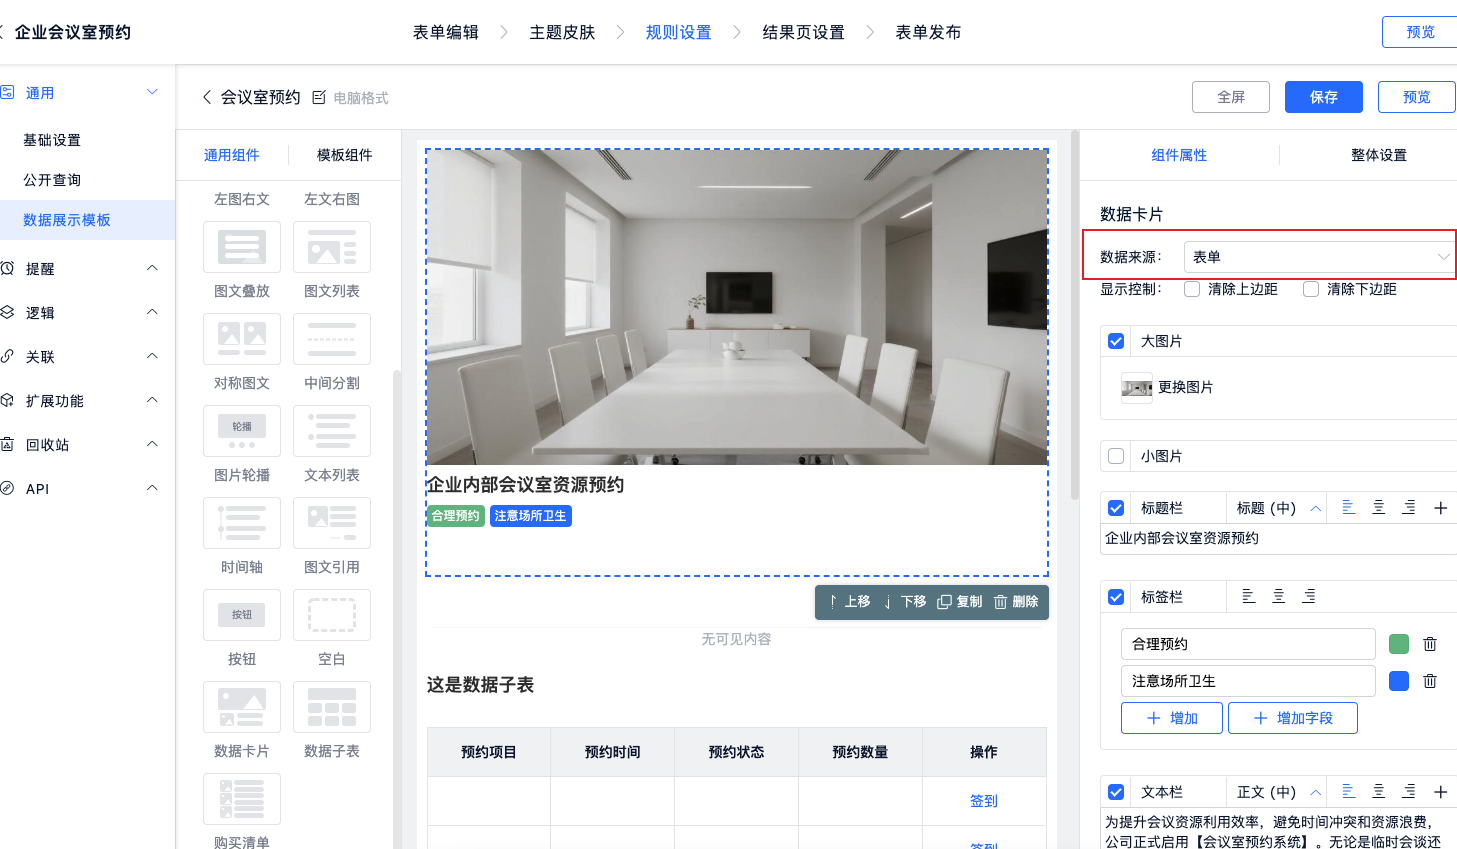
Task: Click the blue 保存 button
Action: 1323,97
